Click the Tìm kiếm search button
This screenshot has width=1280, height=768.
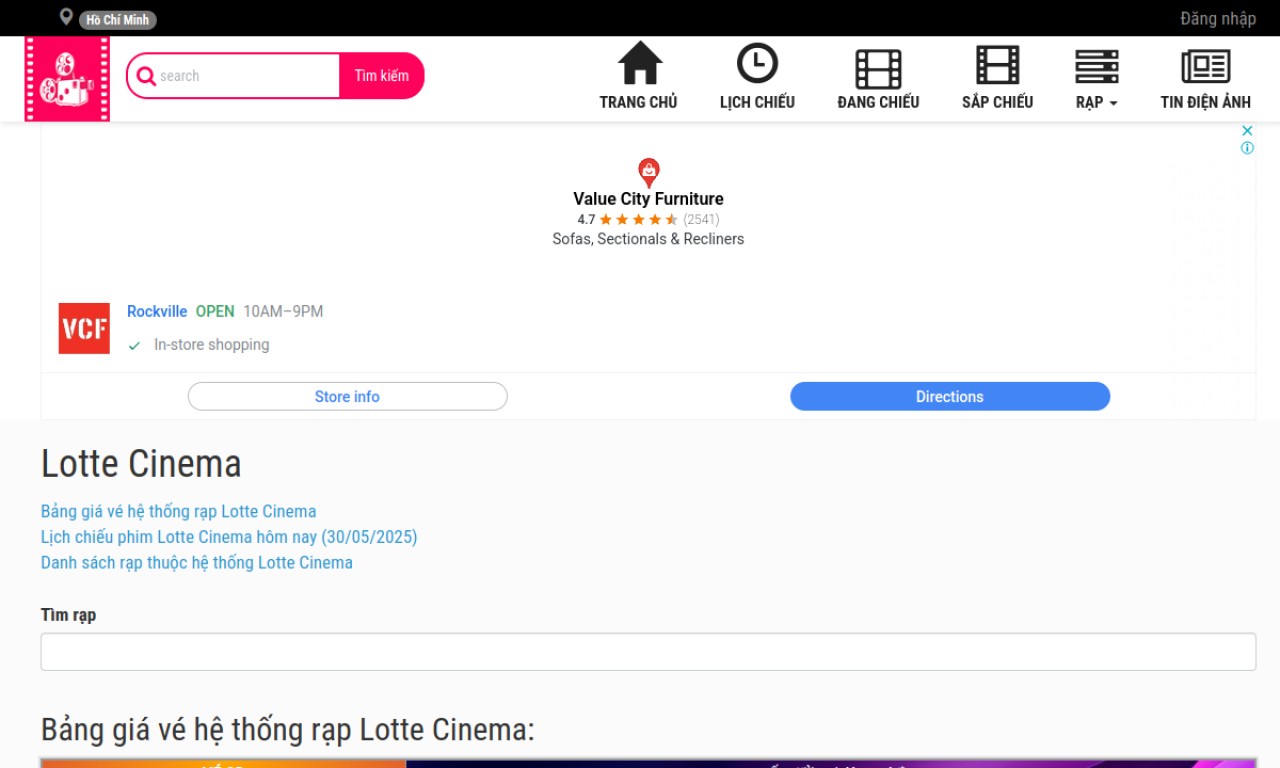[382, 76]
